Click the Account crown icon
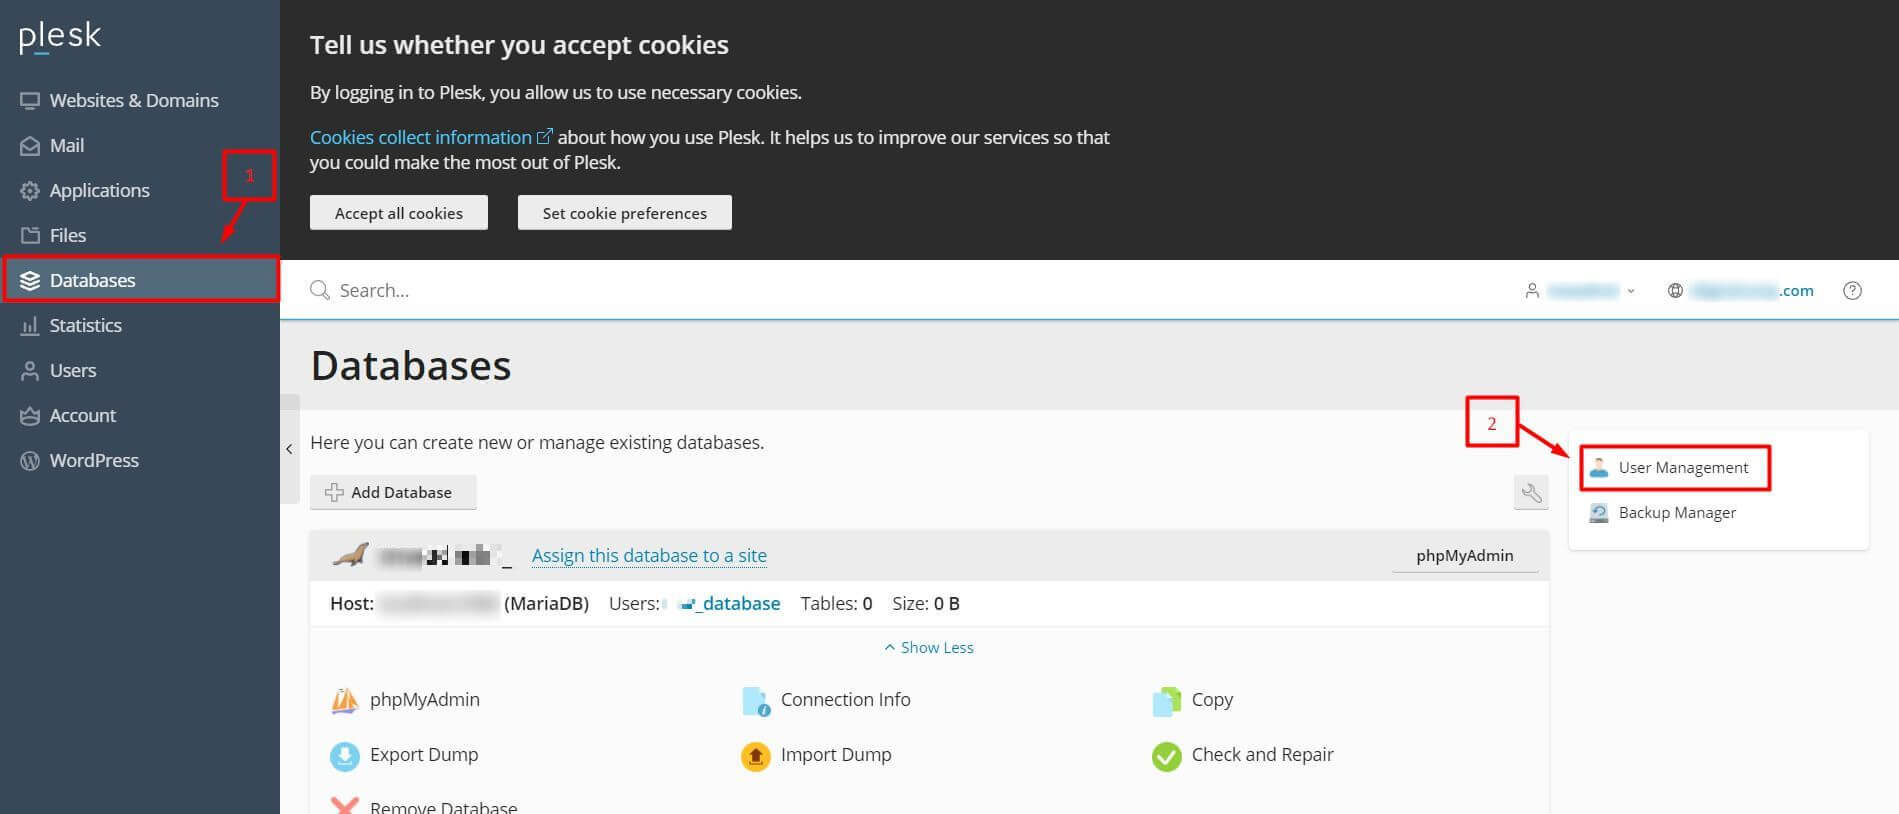The width and height of the screenshot is (1899, 814). (x=30, y=415)
